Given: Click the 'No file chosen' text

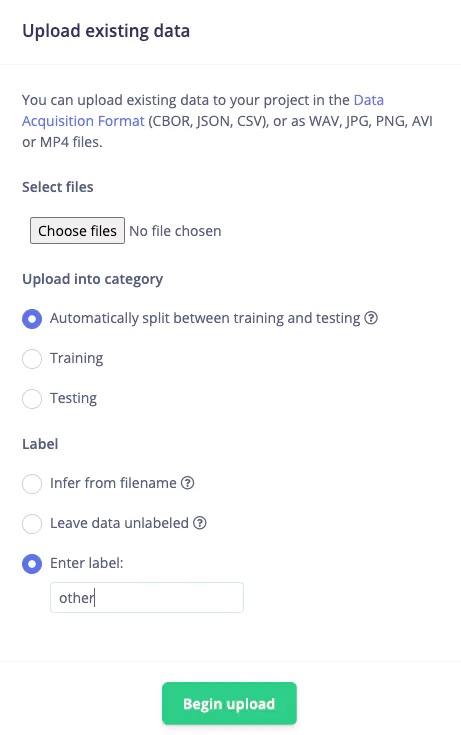Looking at the screenshot, I should click(x=175, y=231).
